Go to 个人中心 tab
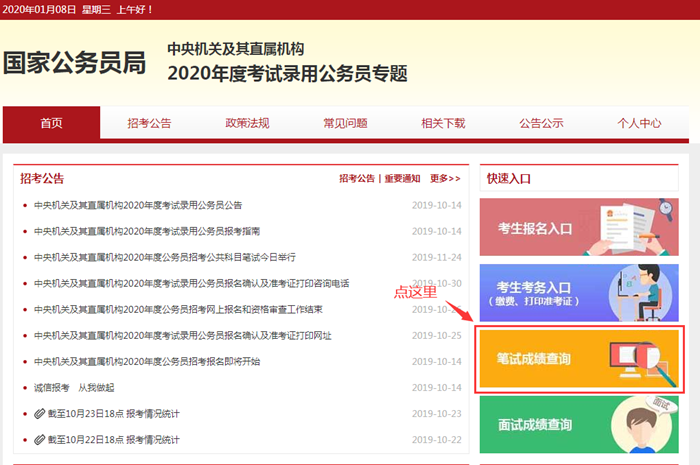The height and width of the screenshot is (465, 700). (639, 124)
